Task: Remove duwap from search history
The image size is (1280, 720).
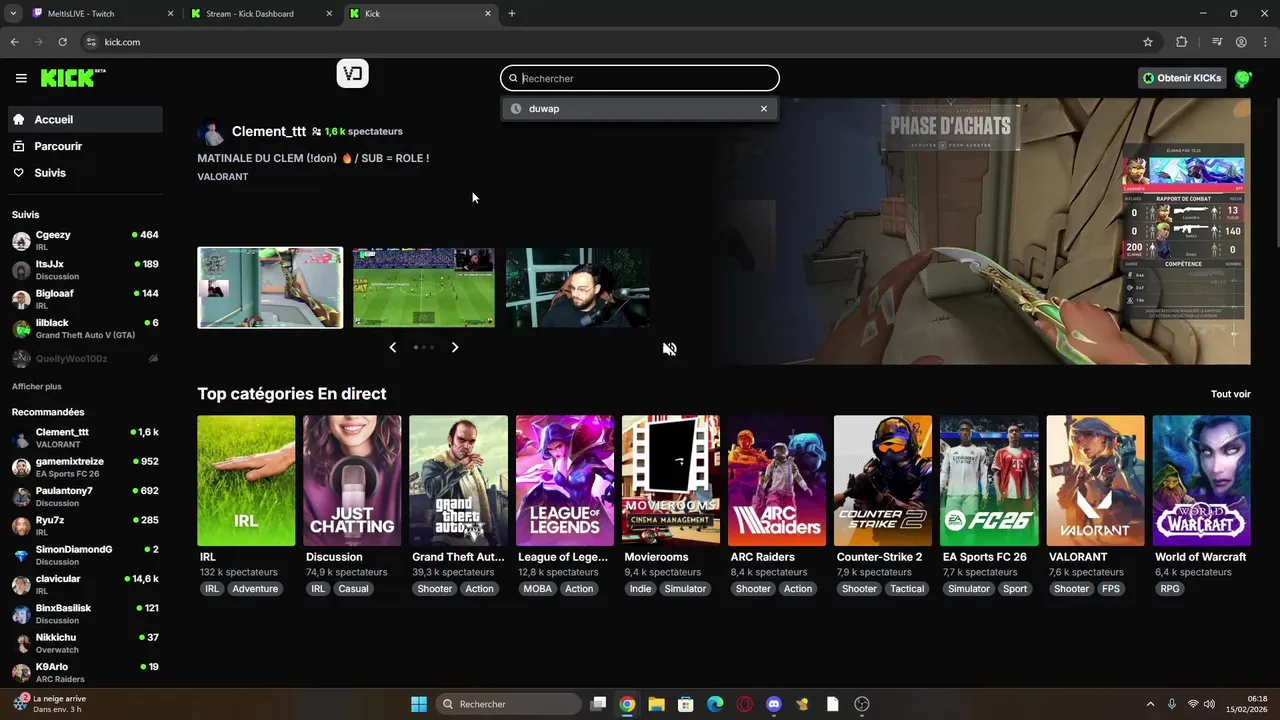Action: pyautogui.click(x=764, y=109)
